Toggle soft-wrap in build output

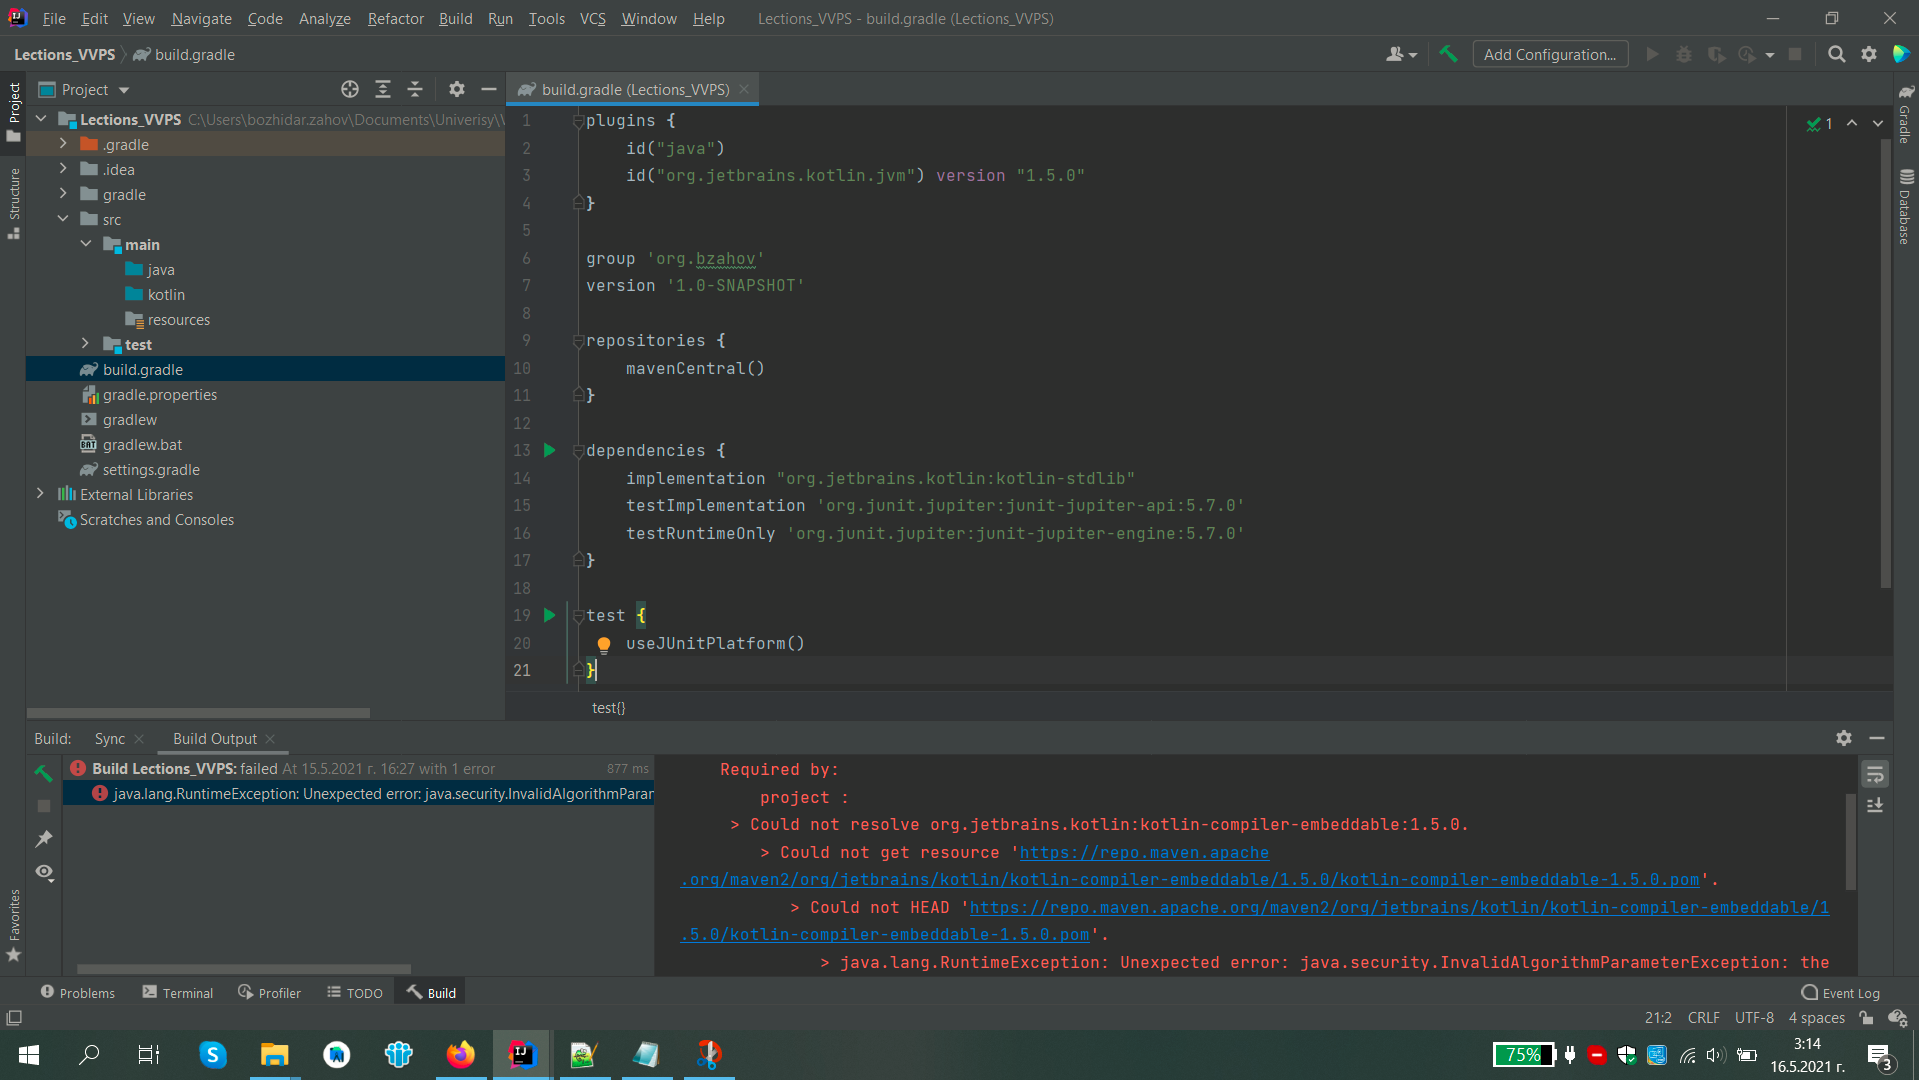coord(1875,774)
